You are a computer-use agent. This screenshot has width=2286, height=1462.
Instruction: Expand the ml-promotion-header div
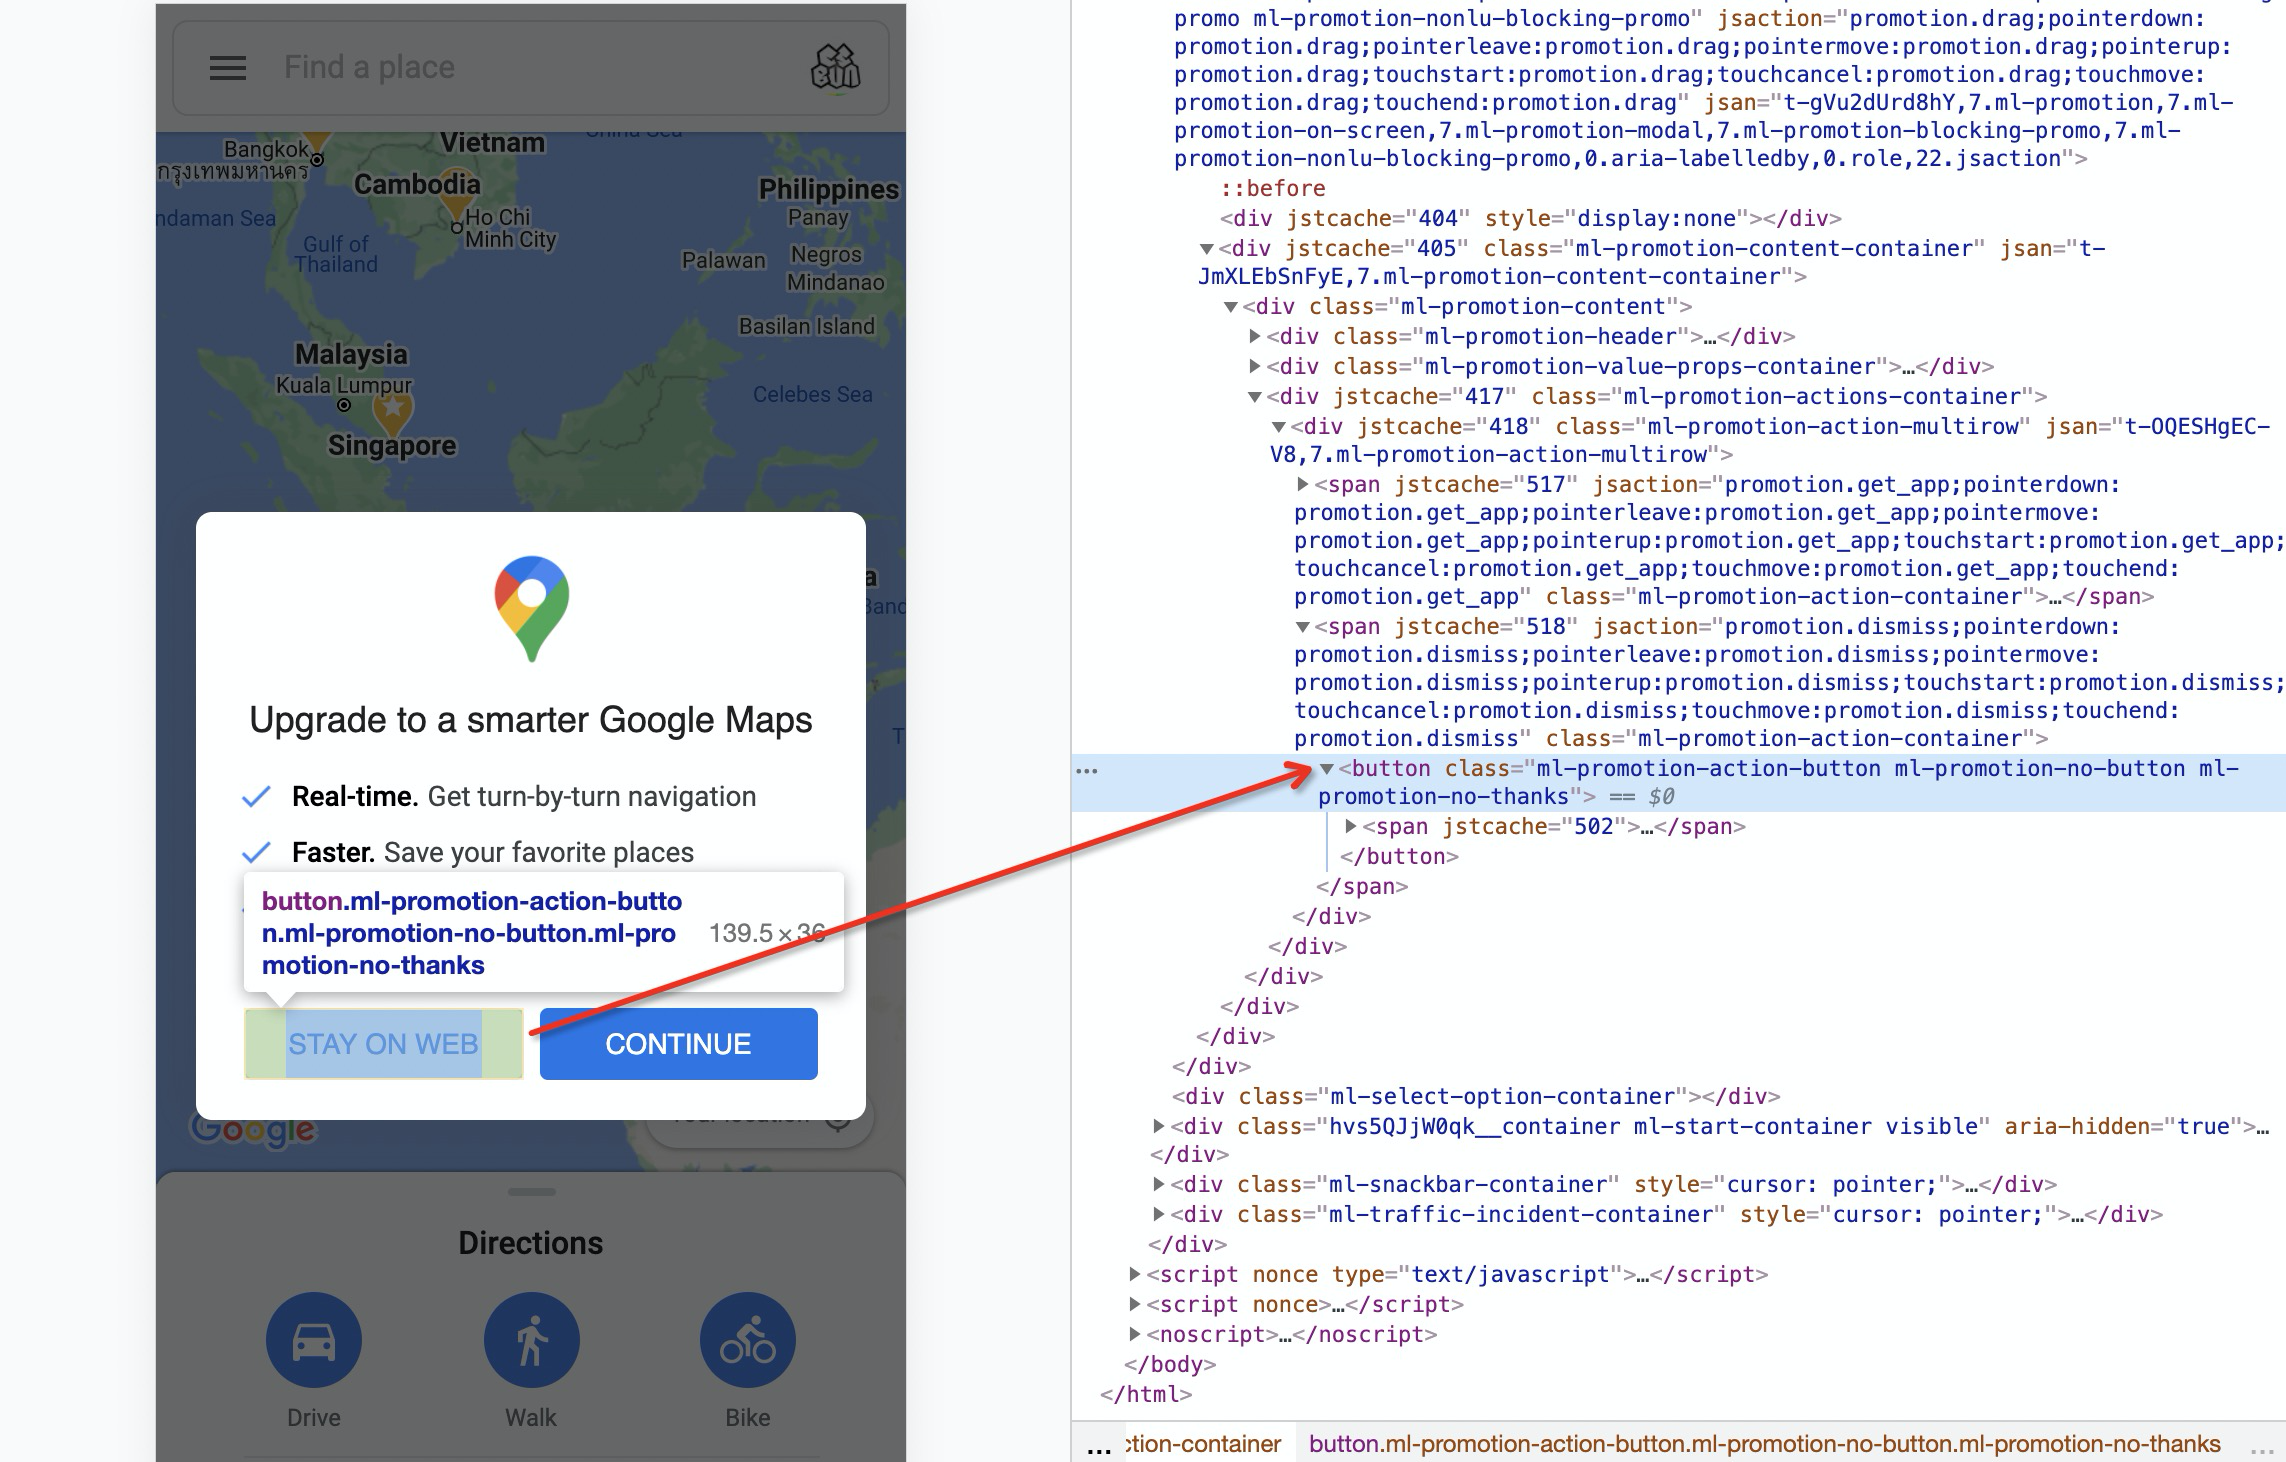point(1255,337)
